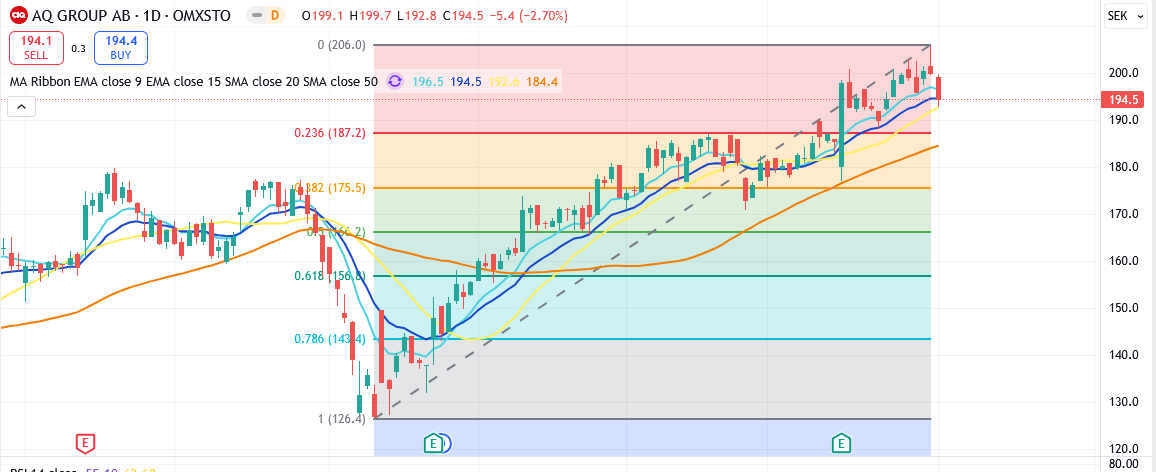Screen dimensions: 1156x472
Task: Collapse the indicator legend with chevron
Action: tap(21, 108)
